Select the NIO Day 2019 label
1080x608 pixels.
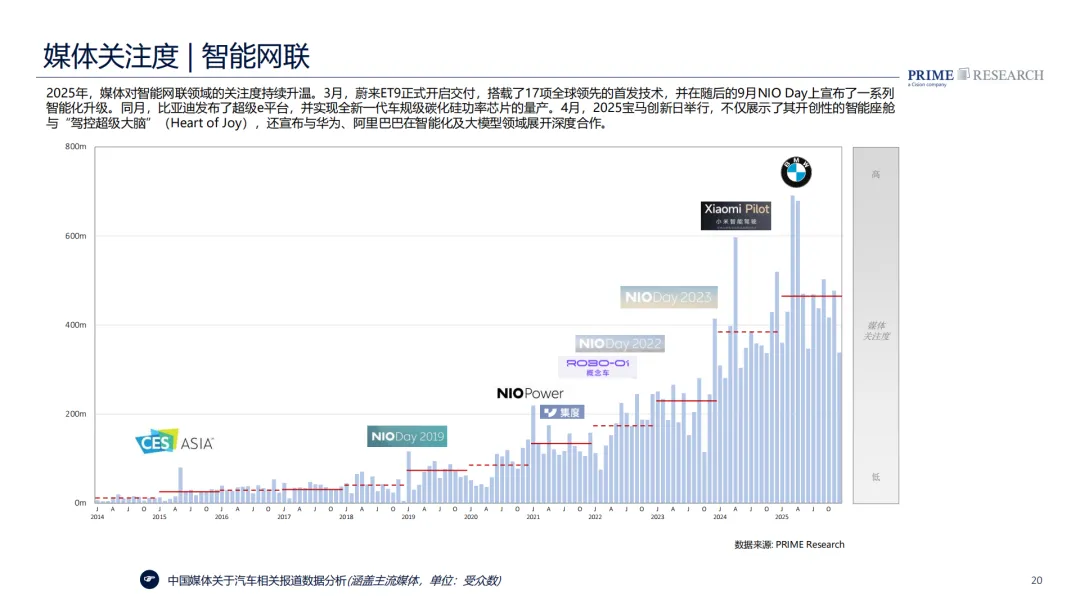[407, 437]
